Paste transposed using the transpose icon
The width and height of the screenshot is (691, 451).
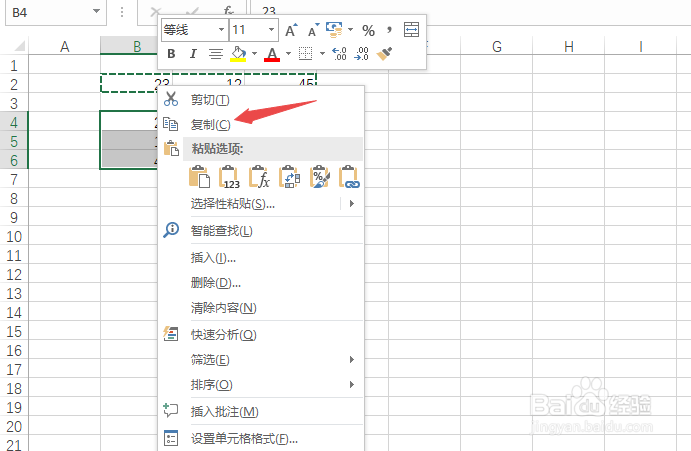coord(290,177)
